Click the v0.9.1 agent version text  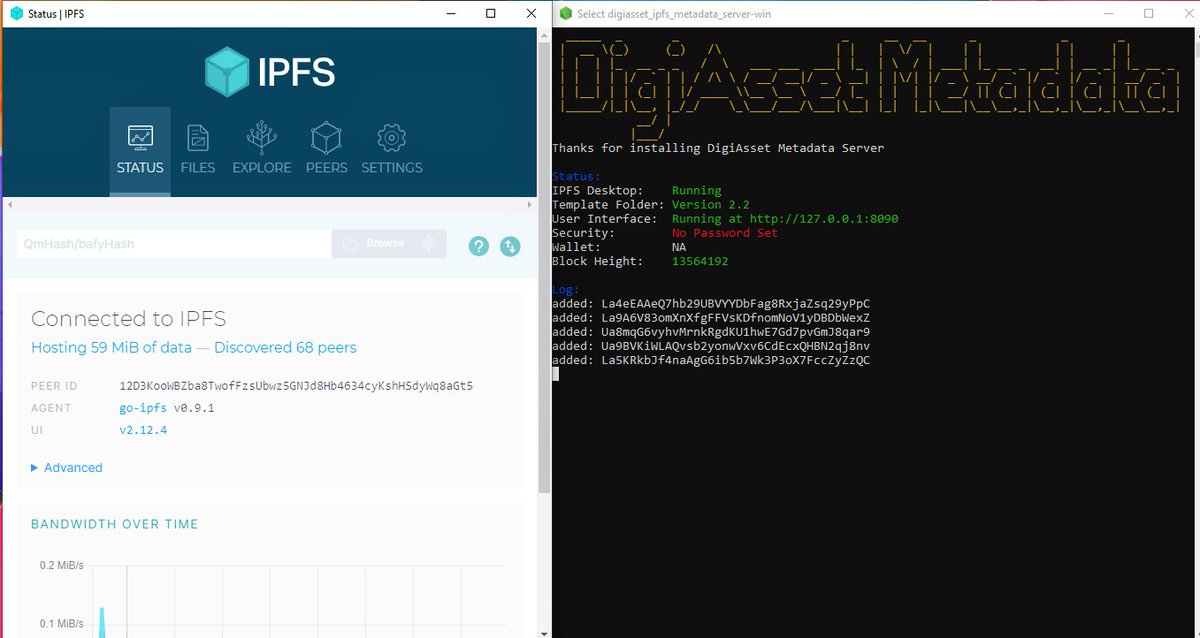194,408
